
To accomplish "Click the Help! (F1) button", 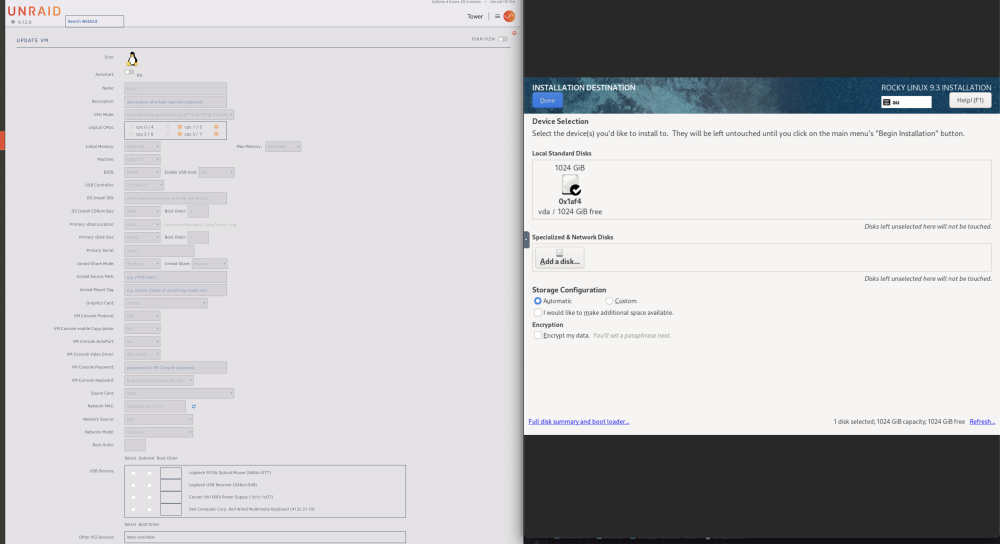I will tap(970, 100).
